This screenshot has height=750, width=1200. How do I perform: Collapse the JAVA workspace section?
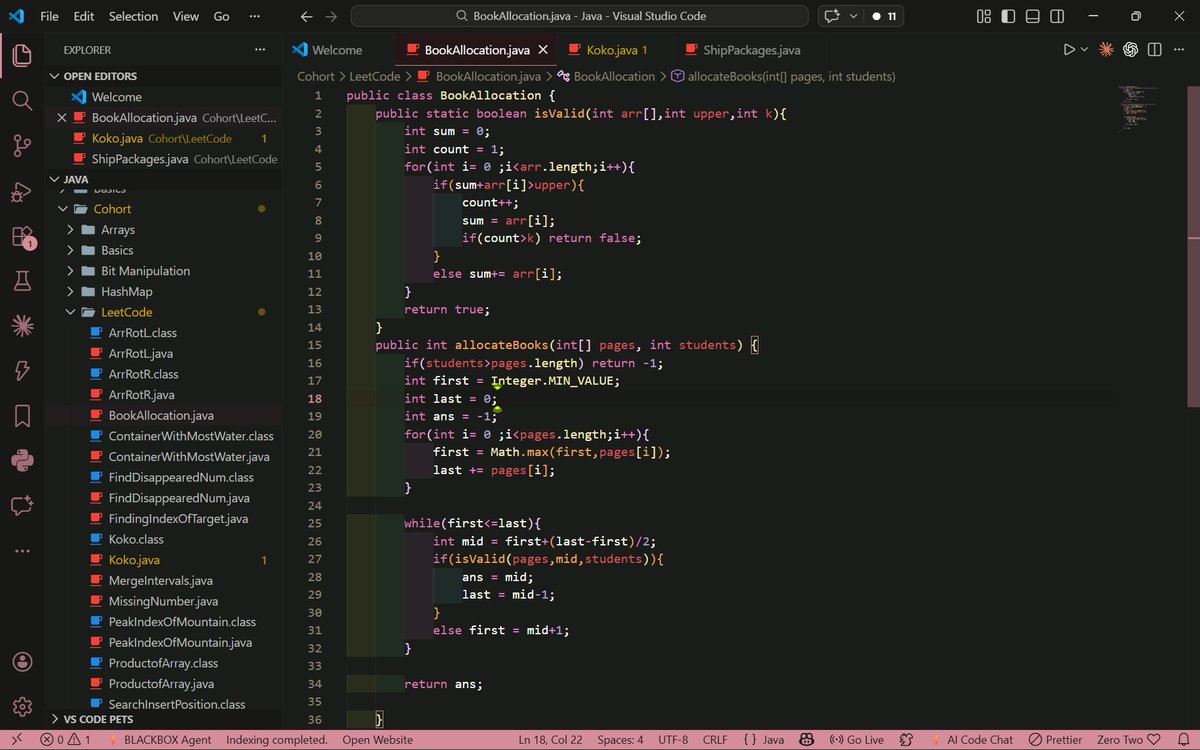point(76,179)
